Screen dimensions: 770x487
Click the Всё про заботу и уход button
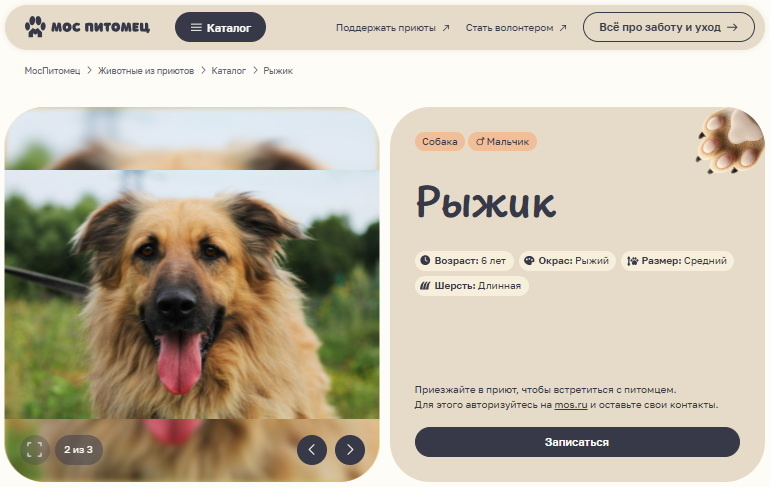668,27
